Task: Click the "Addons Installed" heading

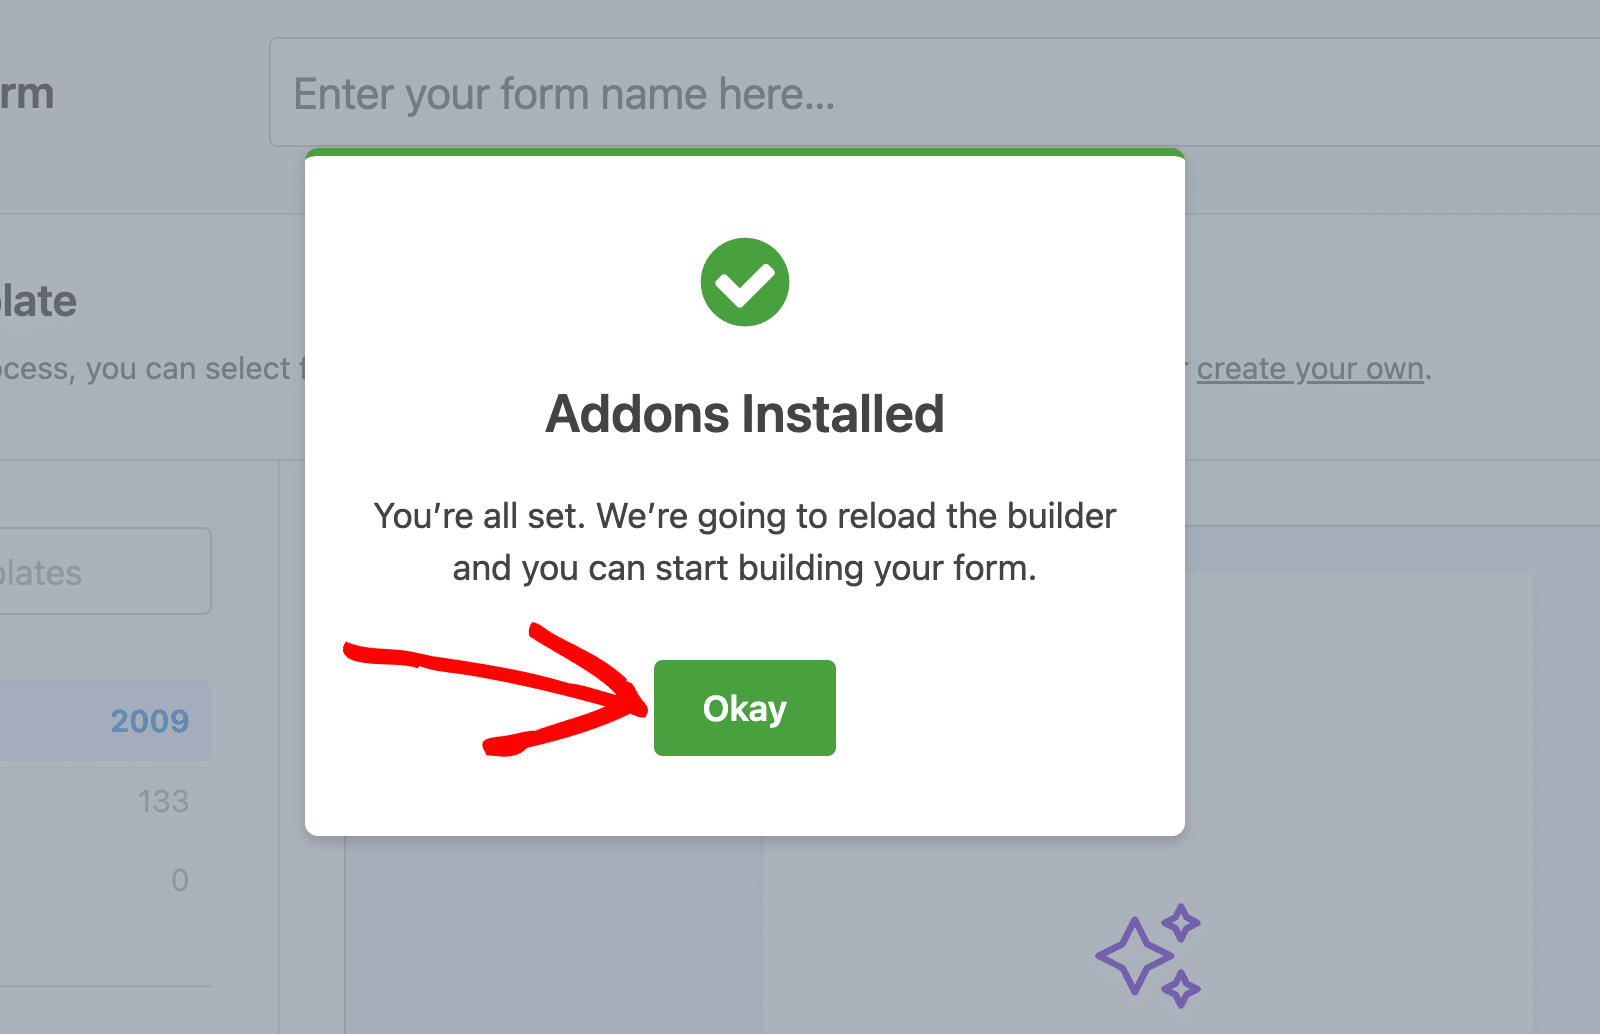Action: pyautogui.click(x=745, y=414)
